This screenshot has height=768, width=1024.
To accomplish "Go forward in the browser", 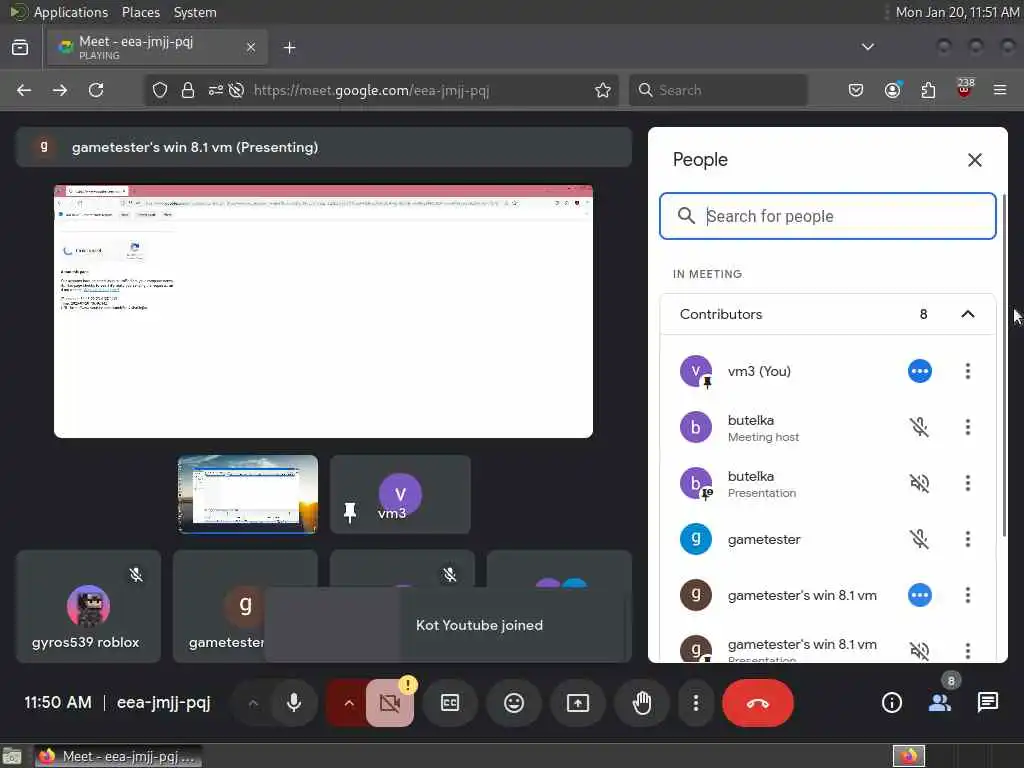I will [60, 90].
